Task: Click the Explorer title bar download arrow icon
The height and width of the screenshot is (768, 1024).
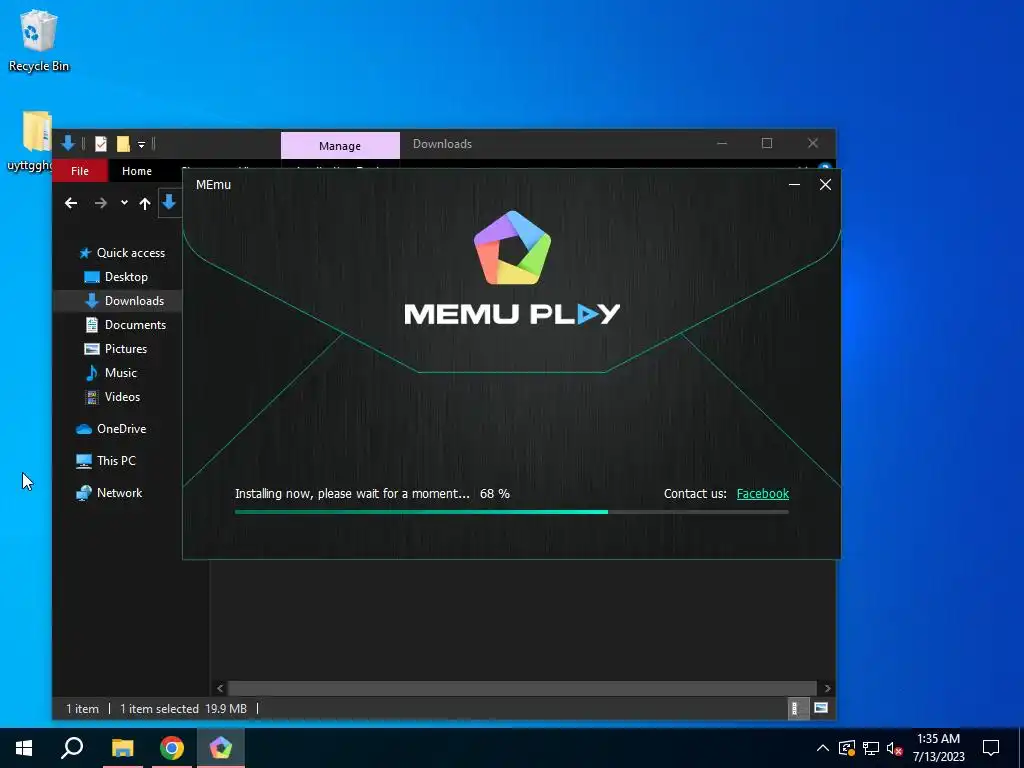Action: pos(67,144)
